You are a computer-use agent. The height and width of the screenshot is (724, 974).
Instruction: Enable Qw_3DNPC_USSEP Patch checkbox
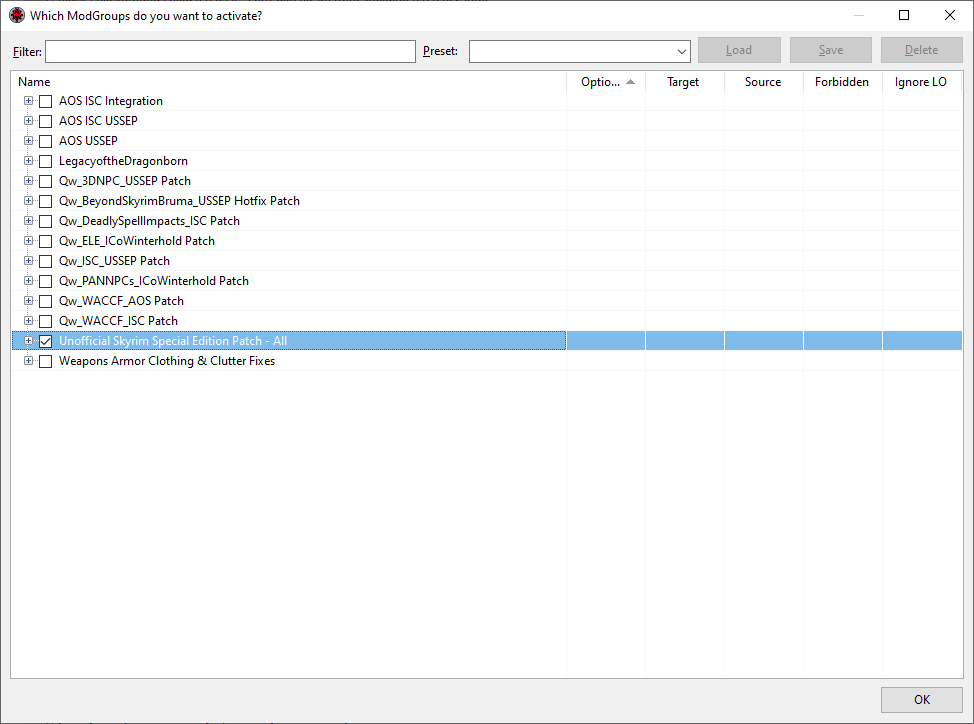click(x=45, y=181)
